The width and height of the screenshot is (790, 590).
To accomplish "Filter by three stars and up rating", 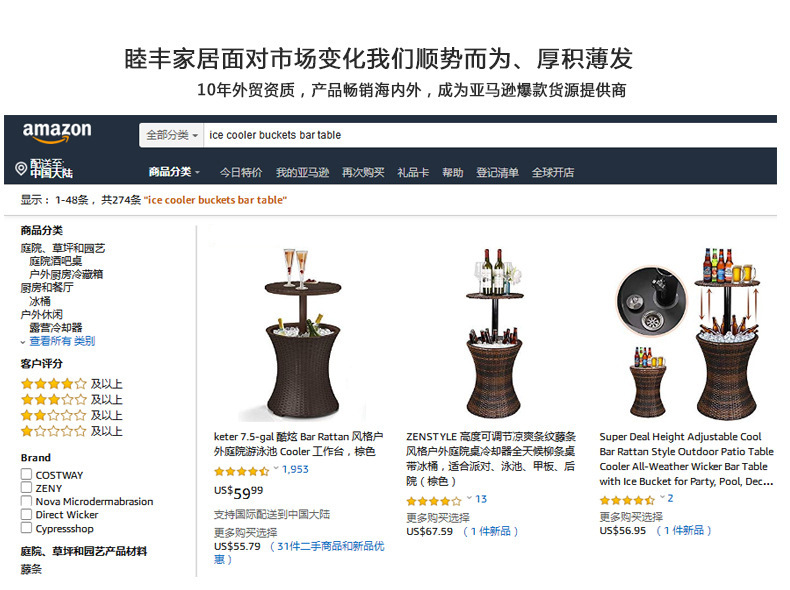I will point(72,400).
